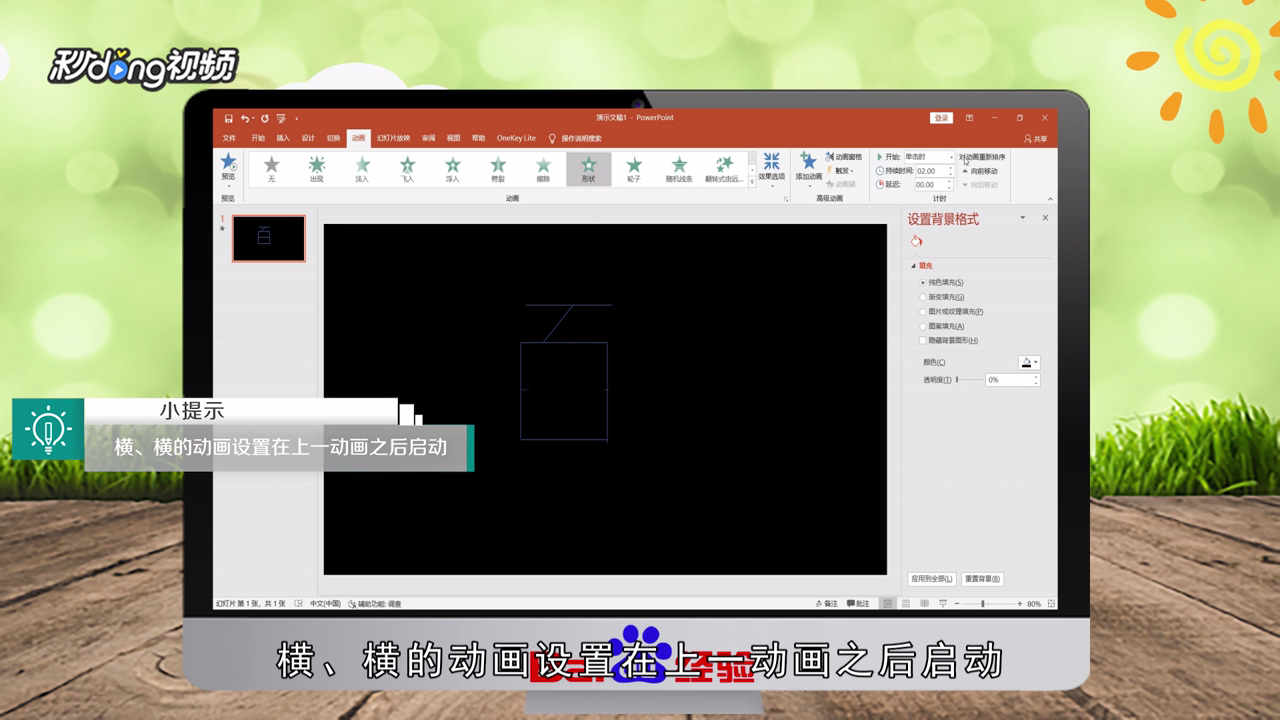This screenshot has width=1280, height=720.
Task: Select the Wheel (轮子) animation
Action: (x=634, y=169)
